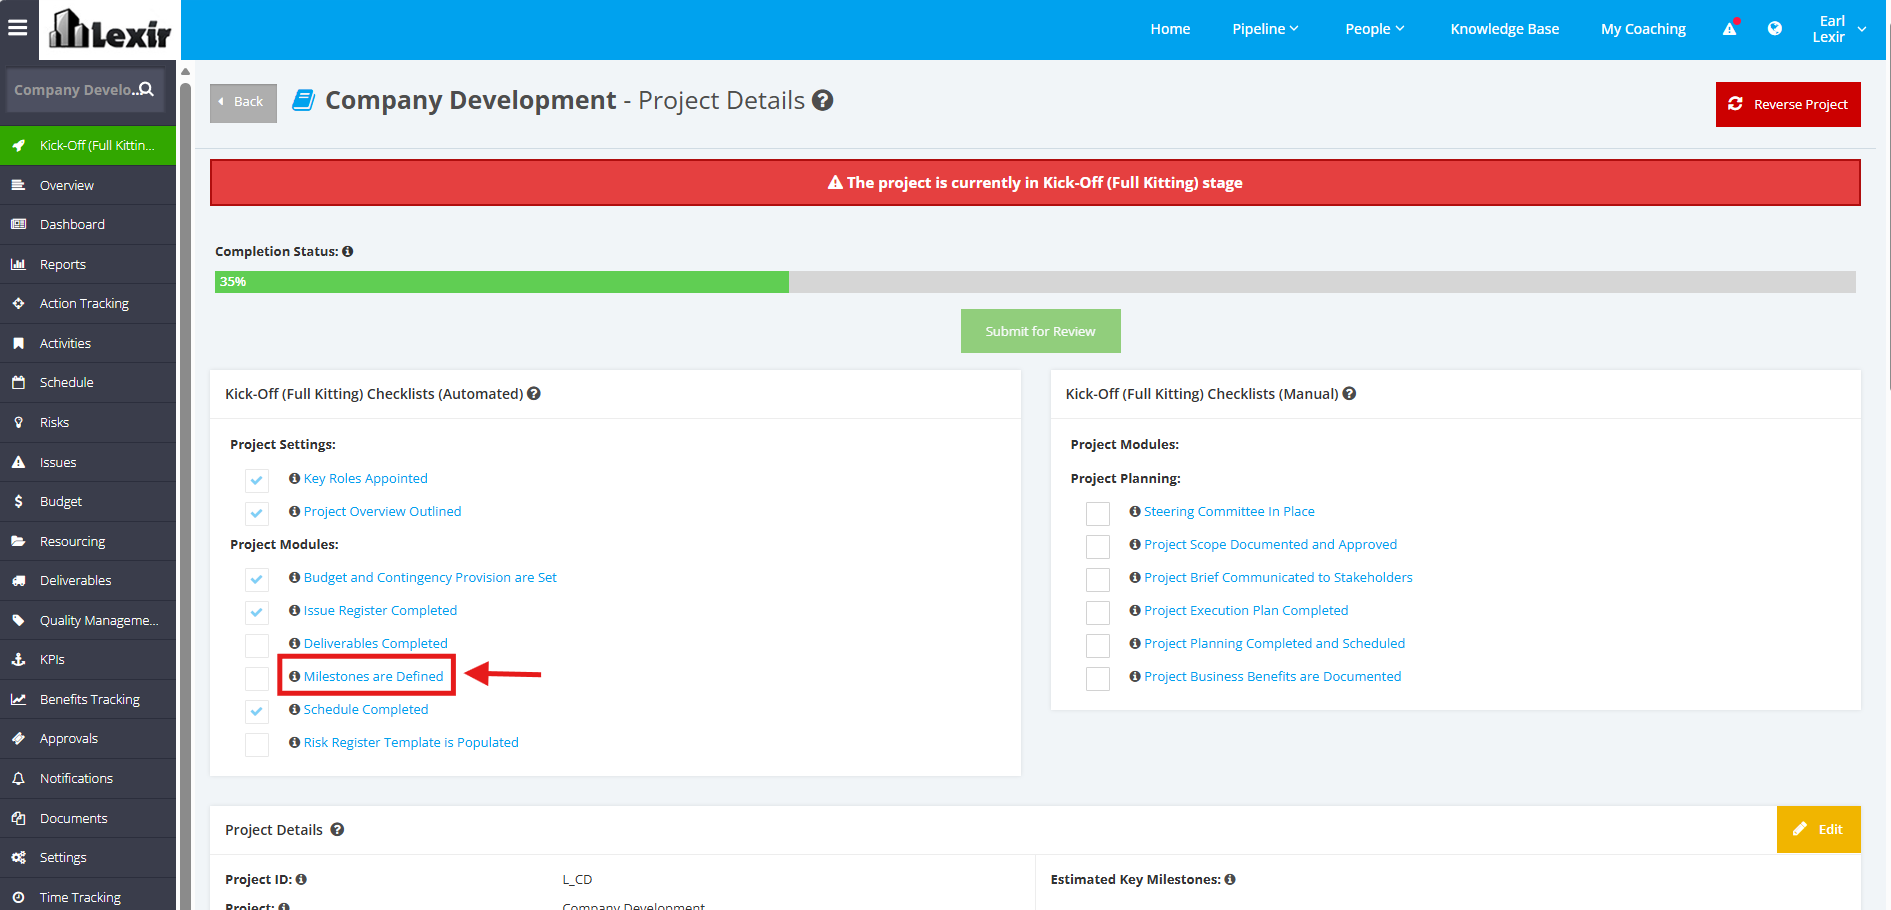Click the Submit for Review button

pos(1040,331)
